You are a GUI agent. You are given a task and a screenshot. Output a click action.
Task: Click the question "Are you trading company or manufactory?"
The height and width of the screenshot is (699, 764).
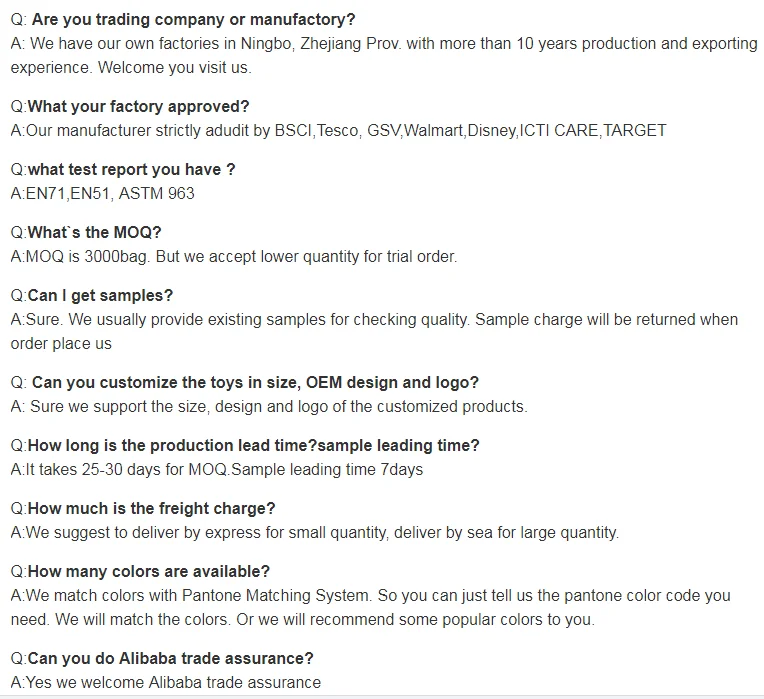click(x=193, y=20)
